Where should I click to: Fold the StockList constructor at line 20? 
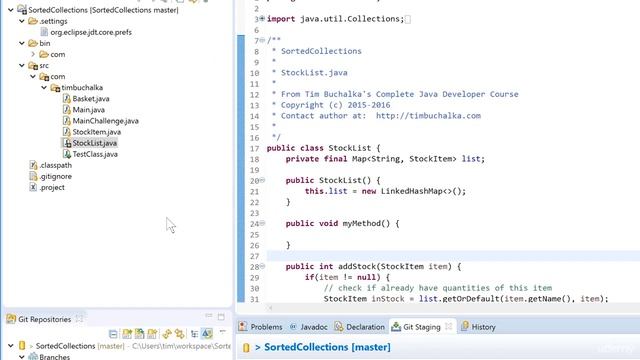262,180
